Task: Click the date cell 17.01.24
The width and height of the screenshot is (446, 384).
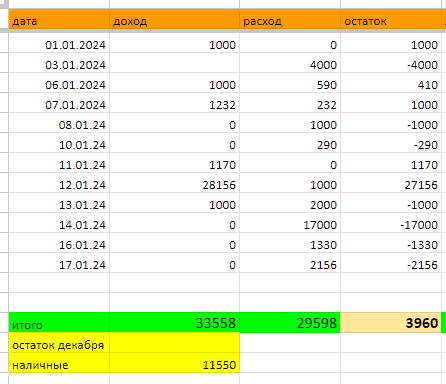Action: point(59,263)
